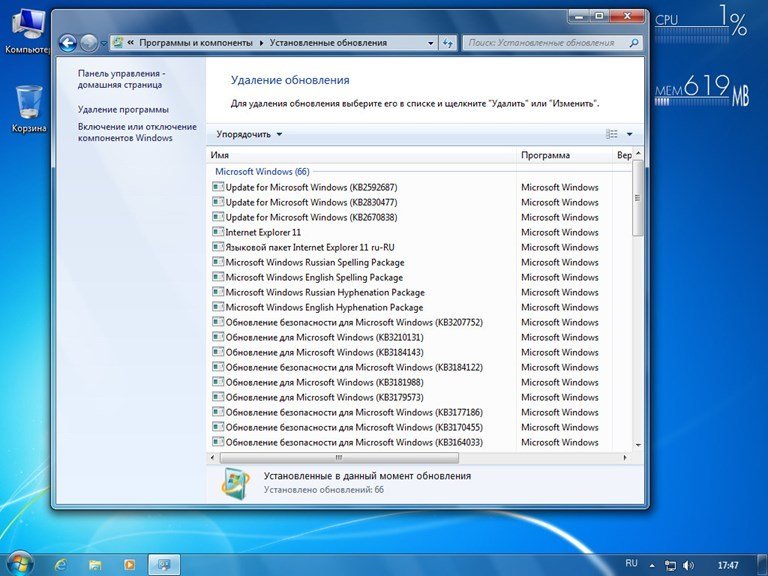Select Microsoft Windows Russian Hyphenation Package icon
This screenshot has height=576, width=768.
click(218, 292)
